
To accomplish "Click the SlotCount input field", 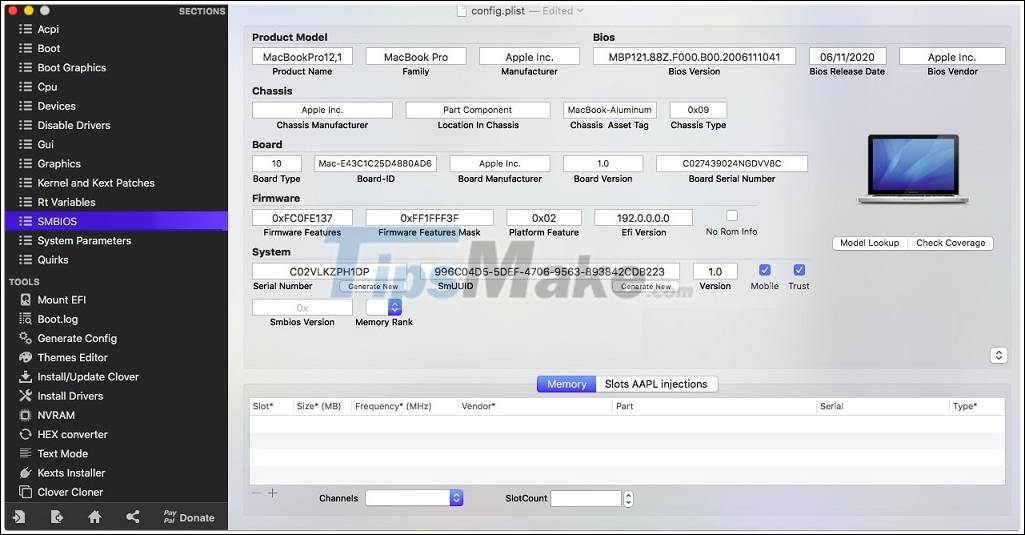I will pos(586,498).
